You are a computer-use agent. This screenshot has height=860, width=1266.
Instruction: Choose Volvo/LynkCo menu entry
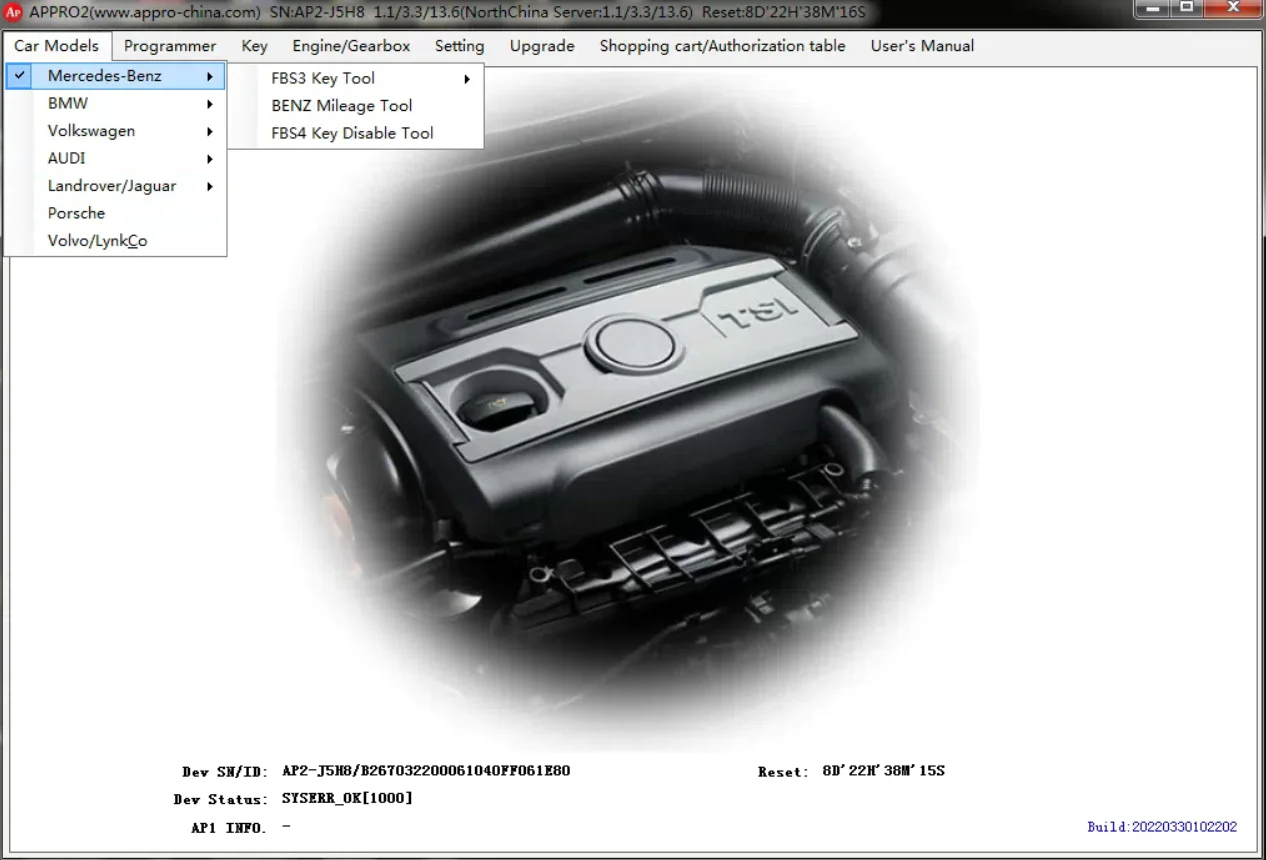coord(97,241)
